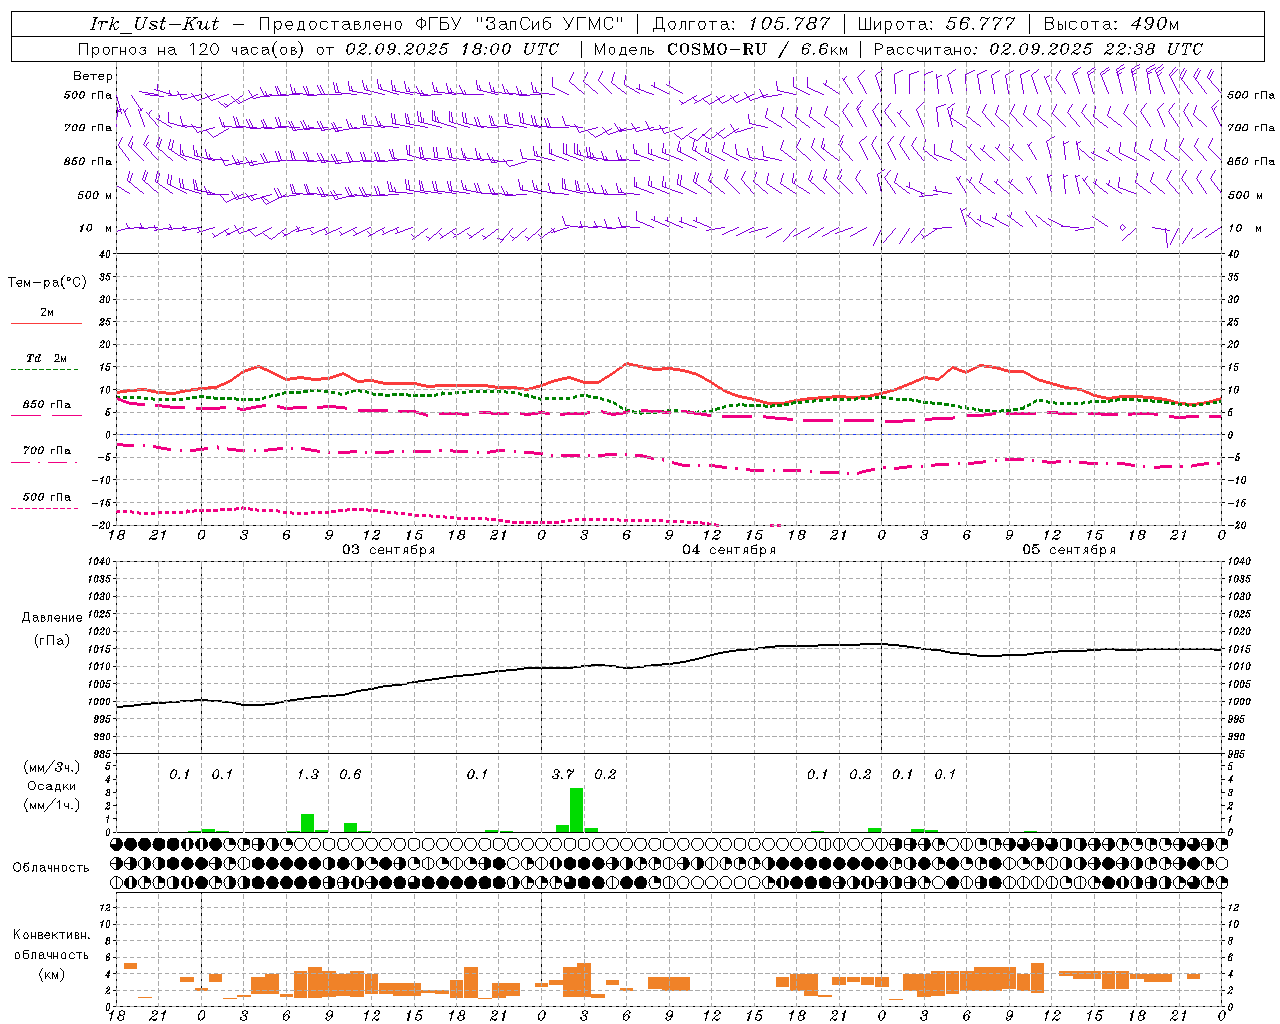Viewport: 1280px width, 1024px height.
Task: Click the Долгота: 105.787 value
Action: pyautogui.click(x=741, y=23)
